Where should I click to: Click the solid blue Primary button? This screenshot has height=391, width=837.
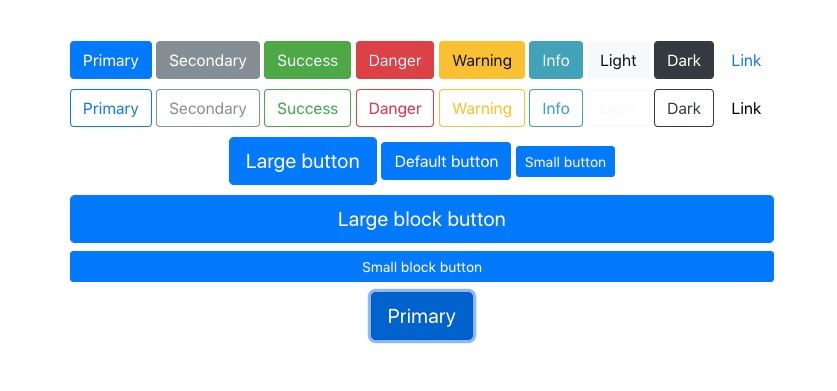click(111, 60)
